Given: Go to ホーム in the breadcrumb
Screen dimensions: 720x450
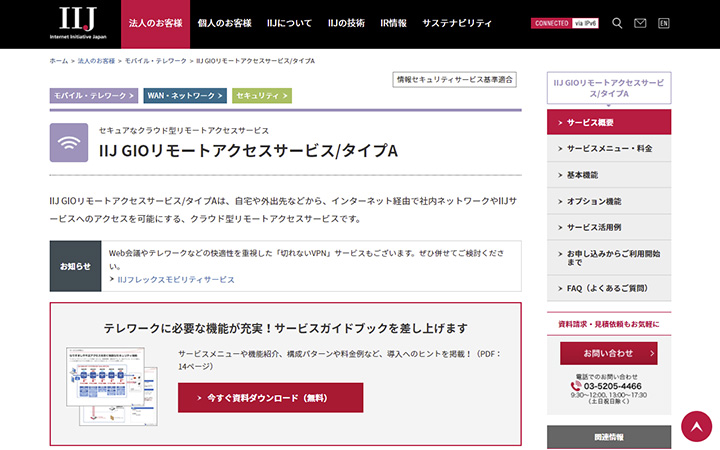Looking at the screenshot, I should point(59,61).
